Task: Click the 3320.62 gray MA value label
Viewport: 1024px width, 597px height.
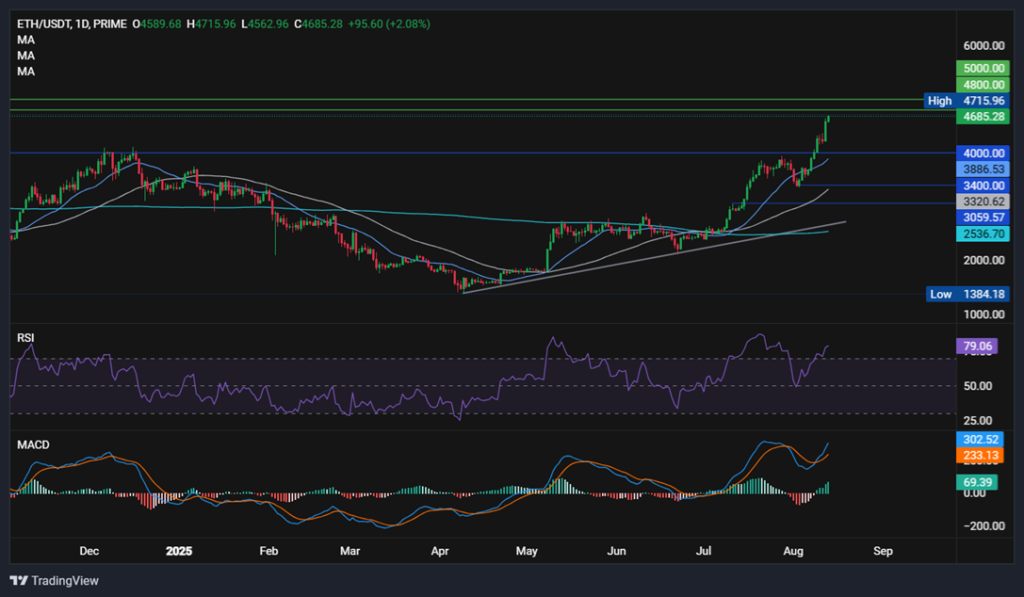Action: coord(983,202)
